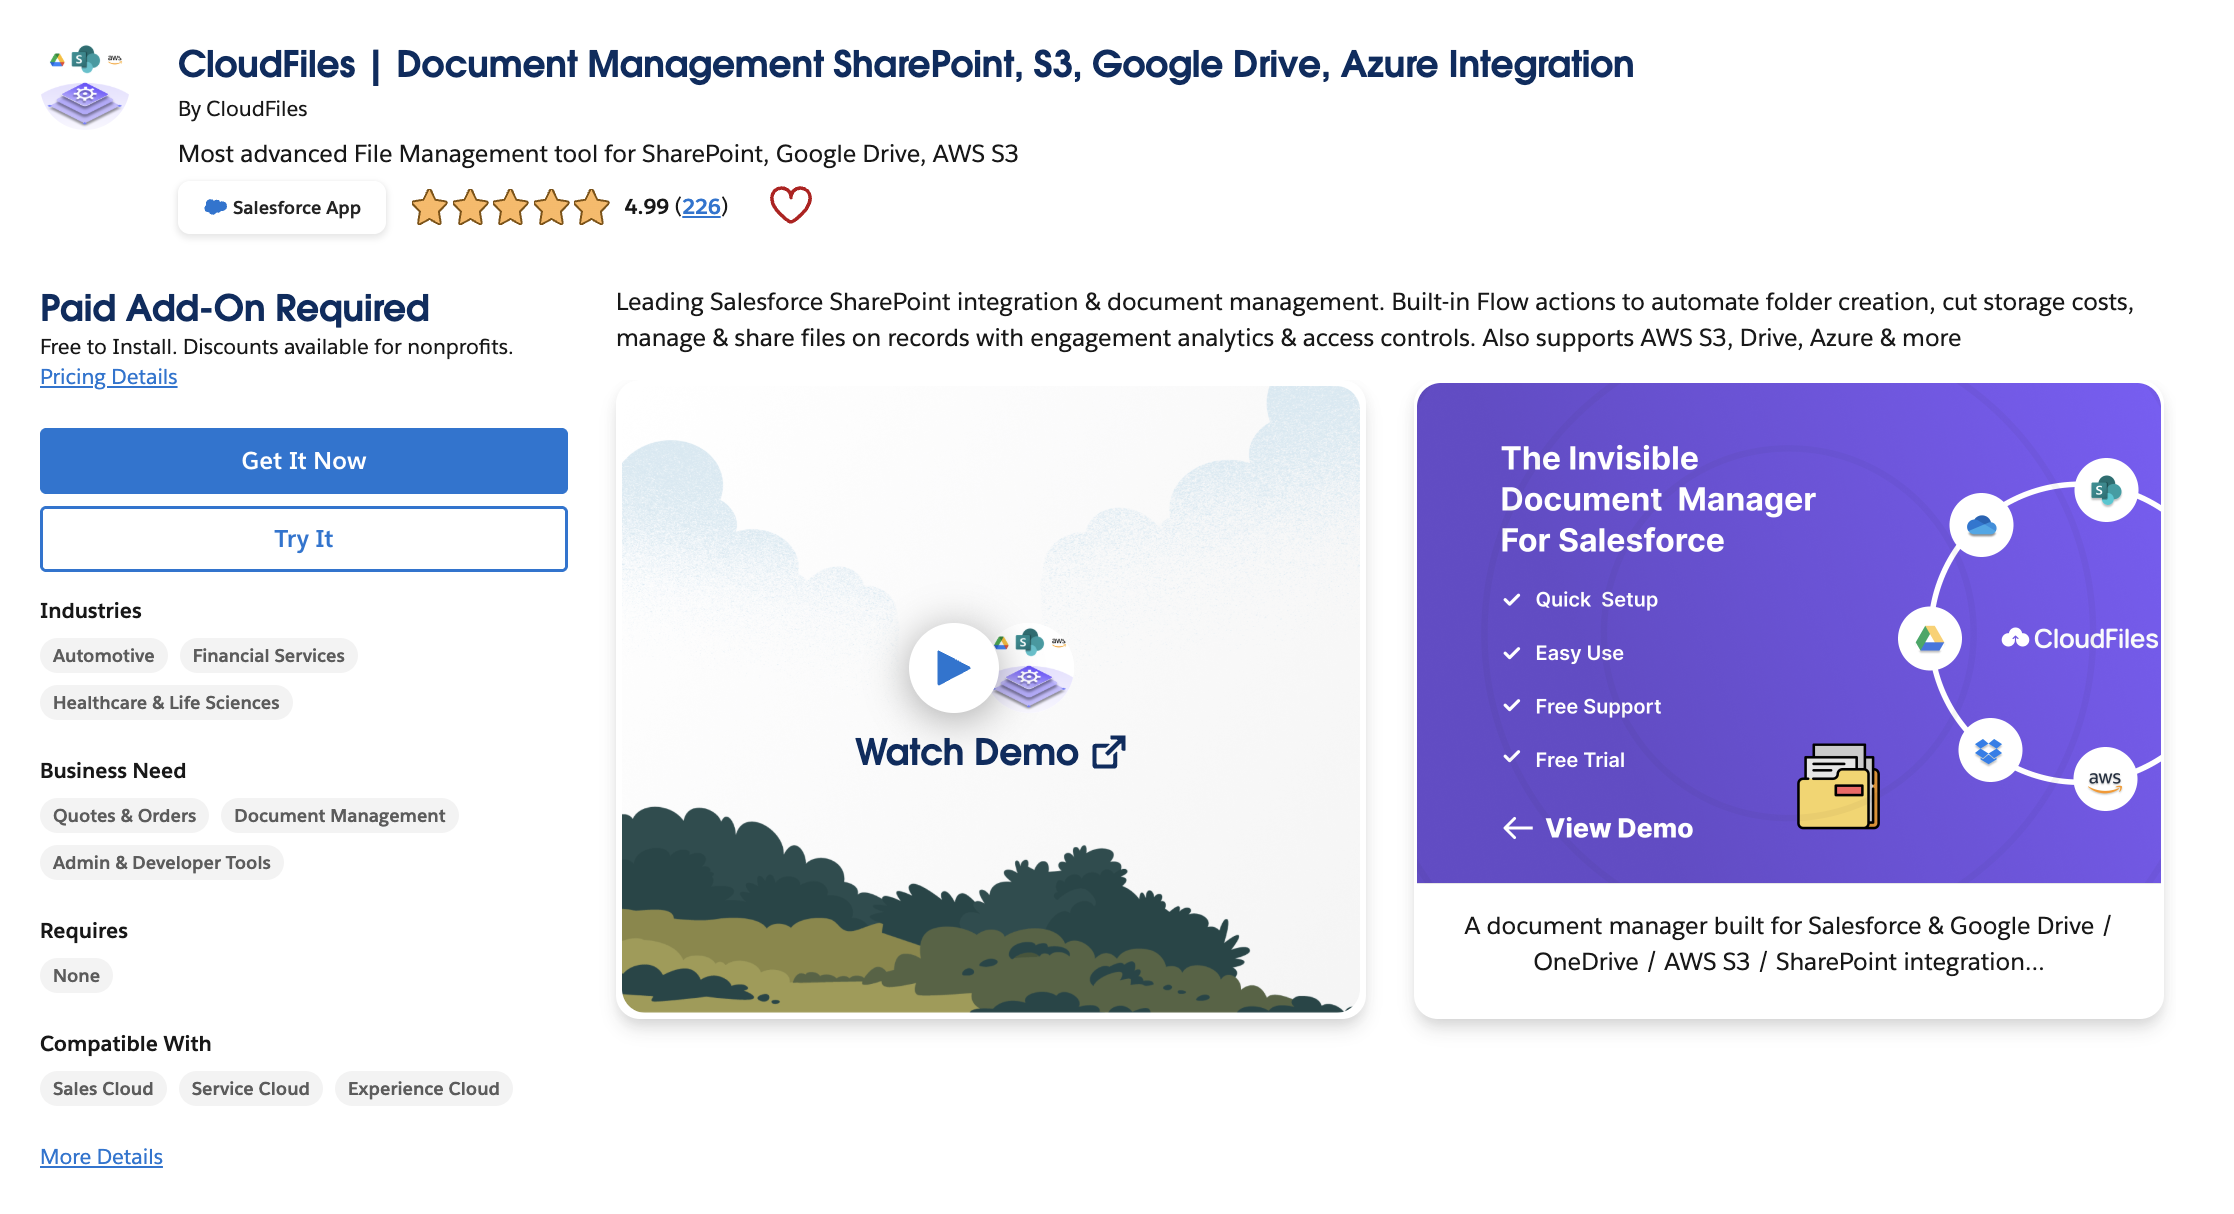This screenshot has width=2234, height=1214.
Task: Select the Quotes & Orders tag
Action: 124,816
